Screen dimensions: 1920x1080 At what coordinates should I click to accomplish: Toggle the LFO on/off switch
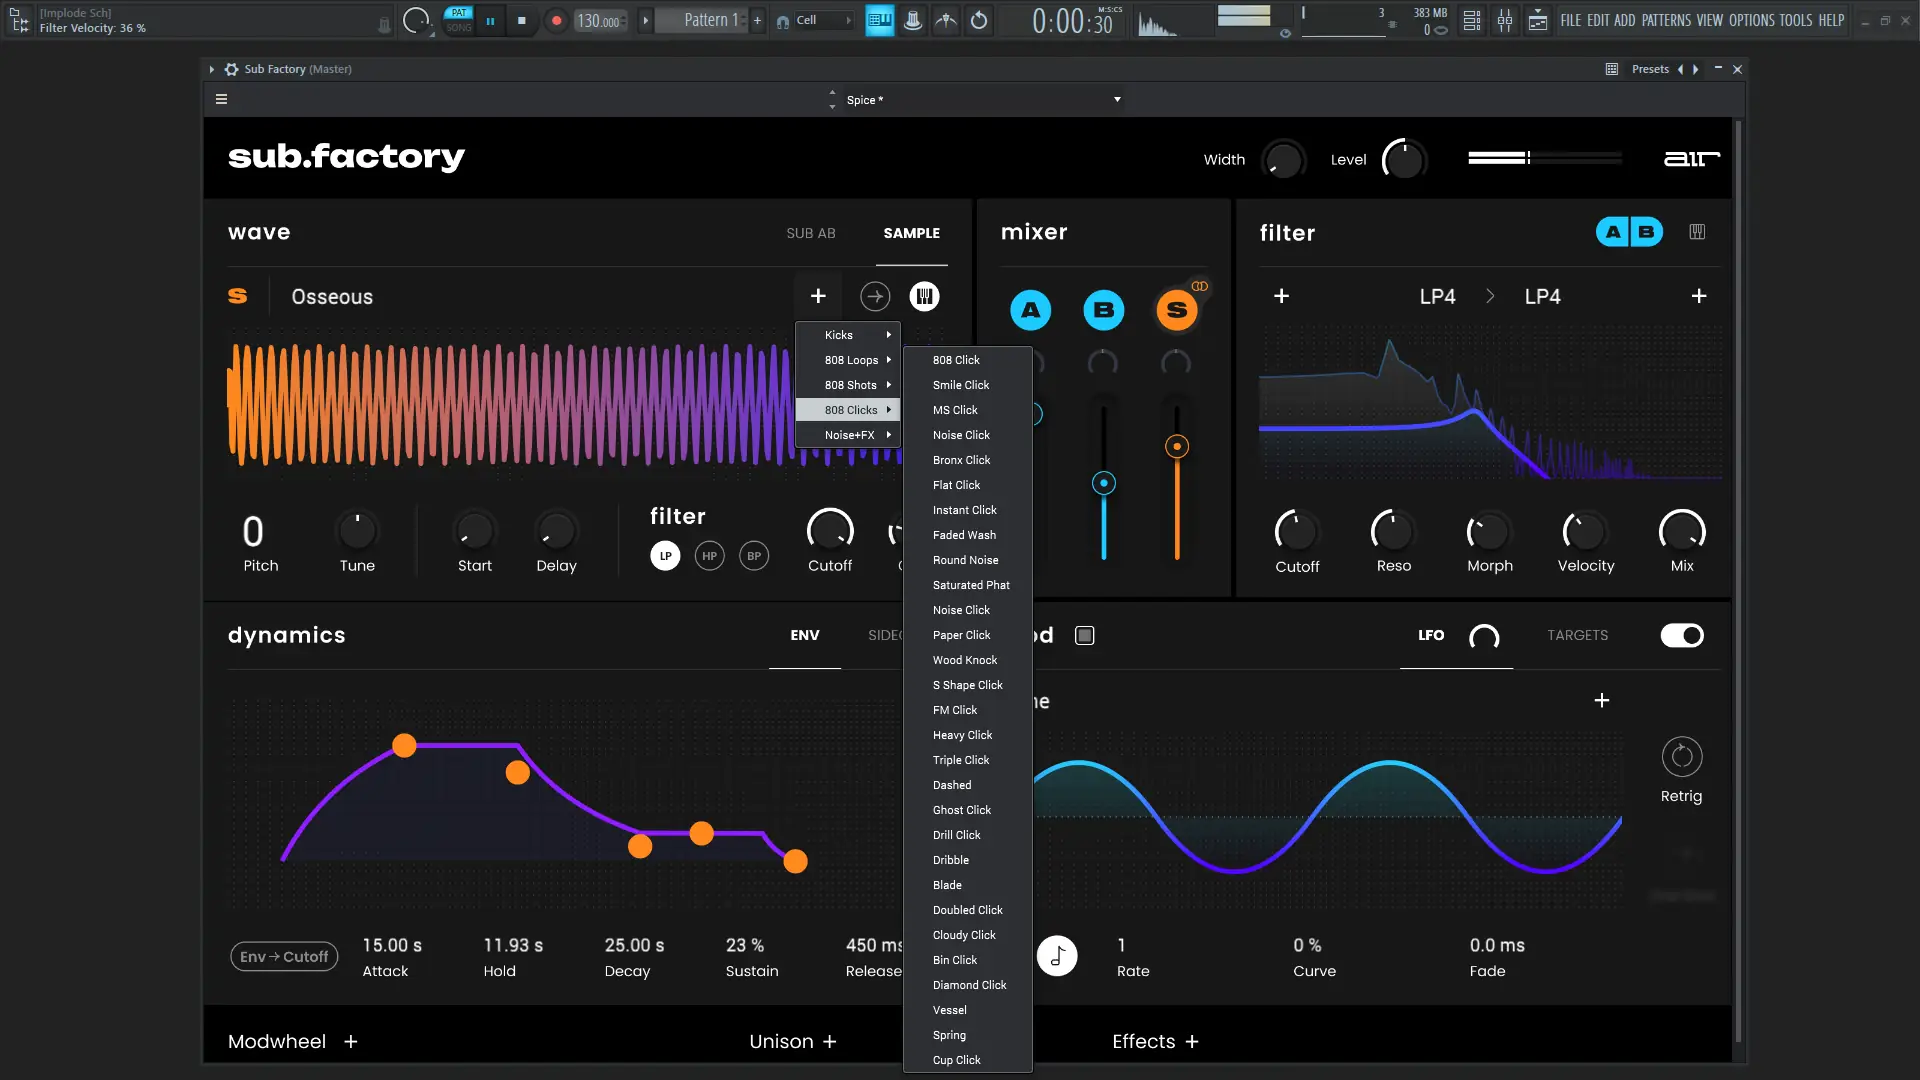point(1682,635)
